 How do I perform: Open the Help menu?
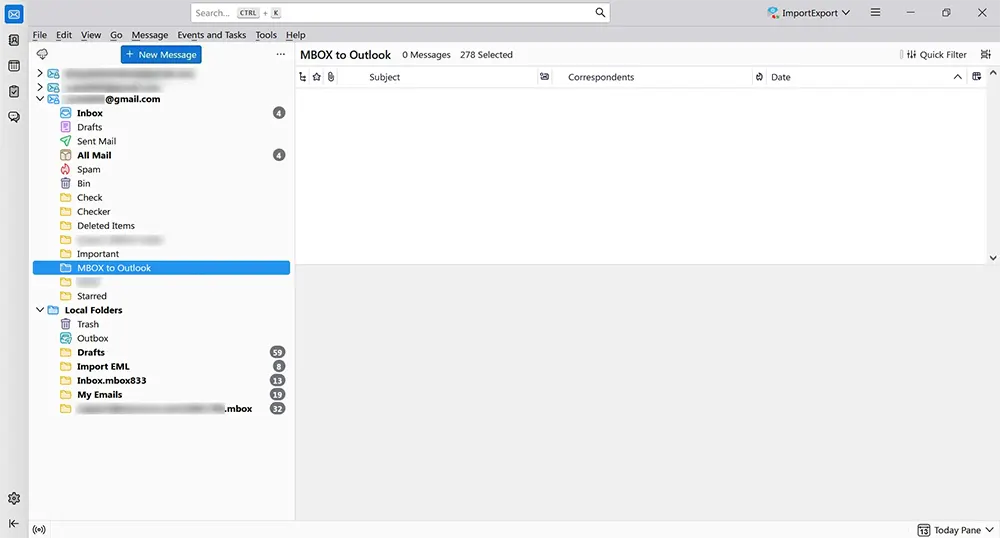tap(295, 35)
